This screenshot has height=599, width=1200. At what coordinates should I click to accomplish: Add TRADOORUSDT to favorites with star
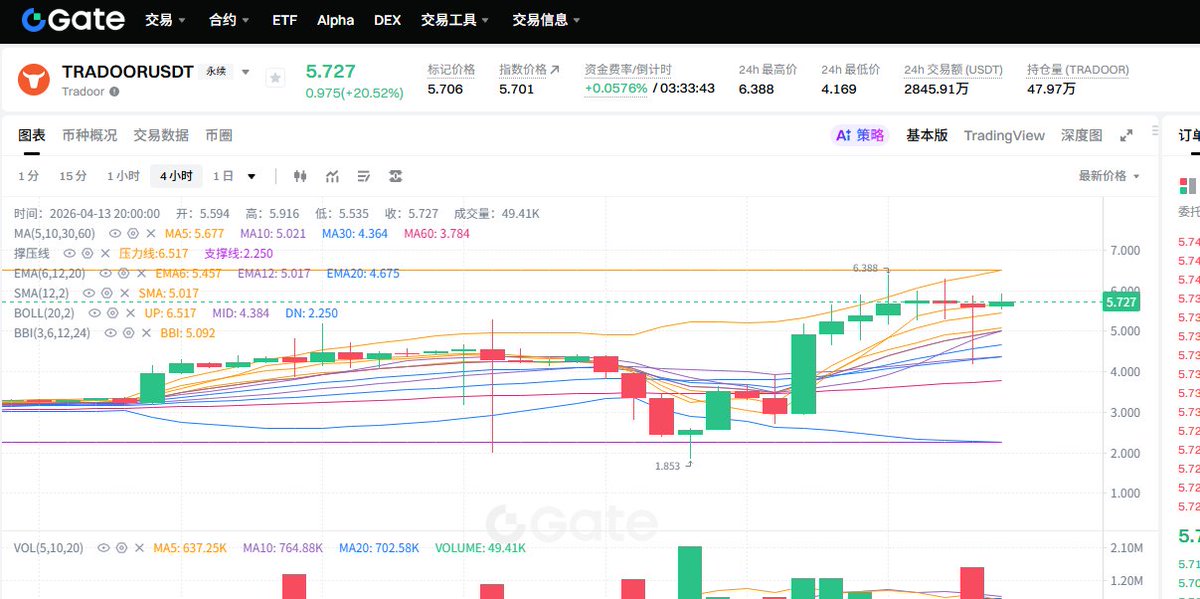(x=275, y=78)
